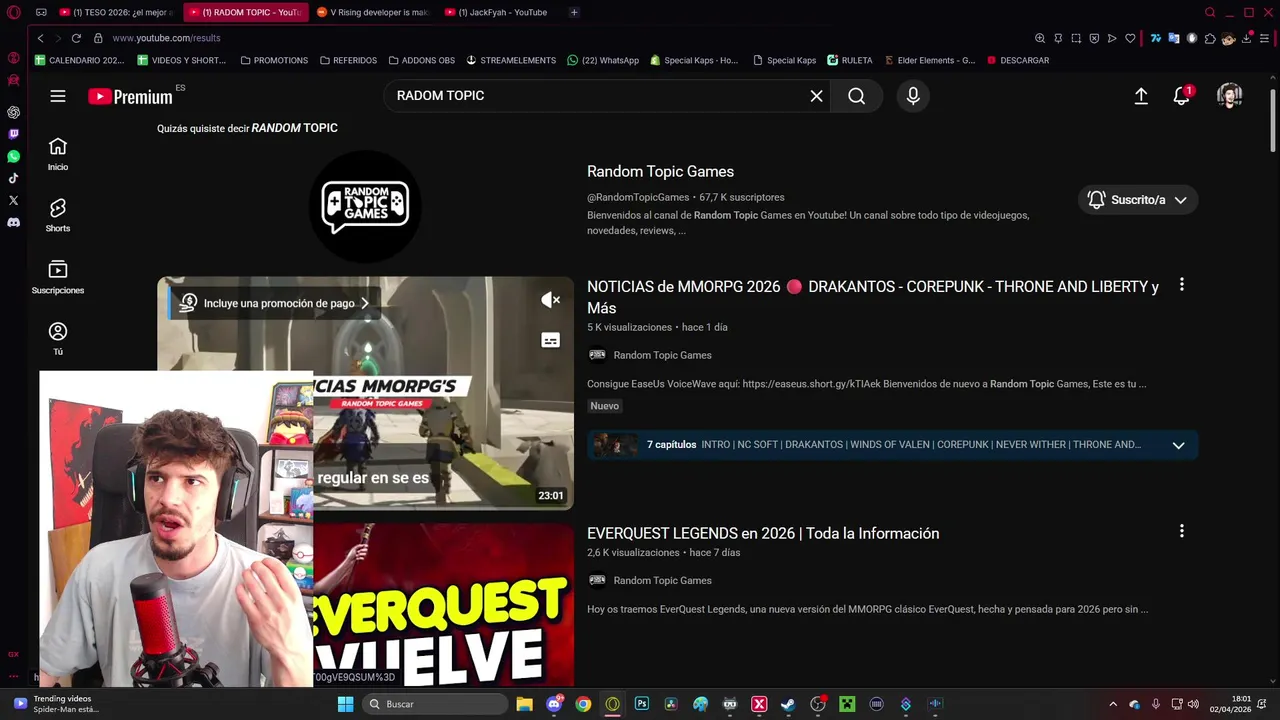Image resolution: width=1280 pixels, height=720 pixels.
Task: Expand the 7 capítulos chapter list
Action: coord(1178,445)
